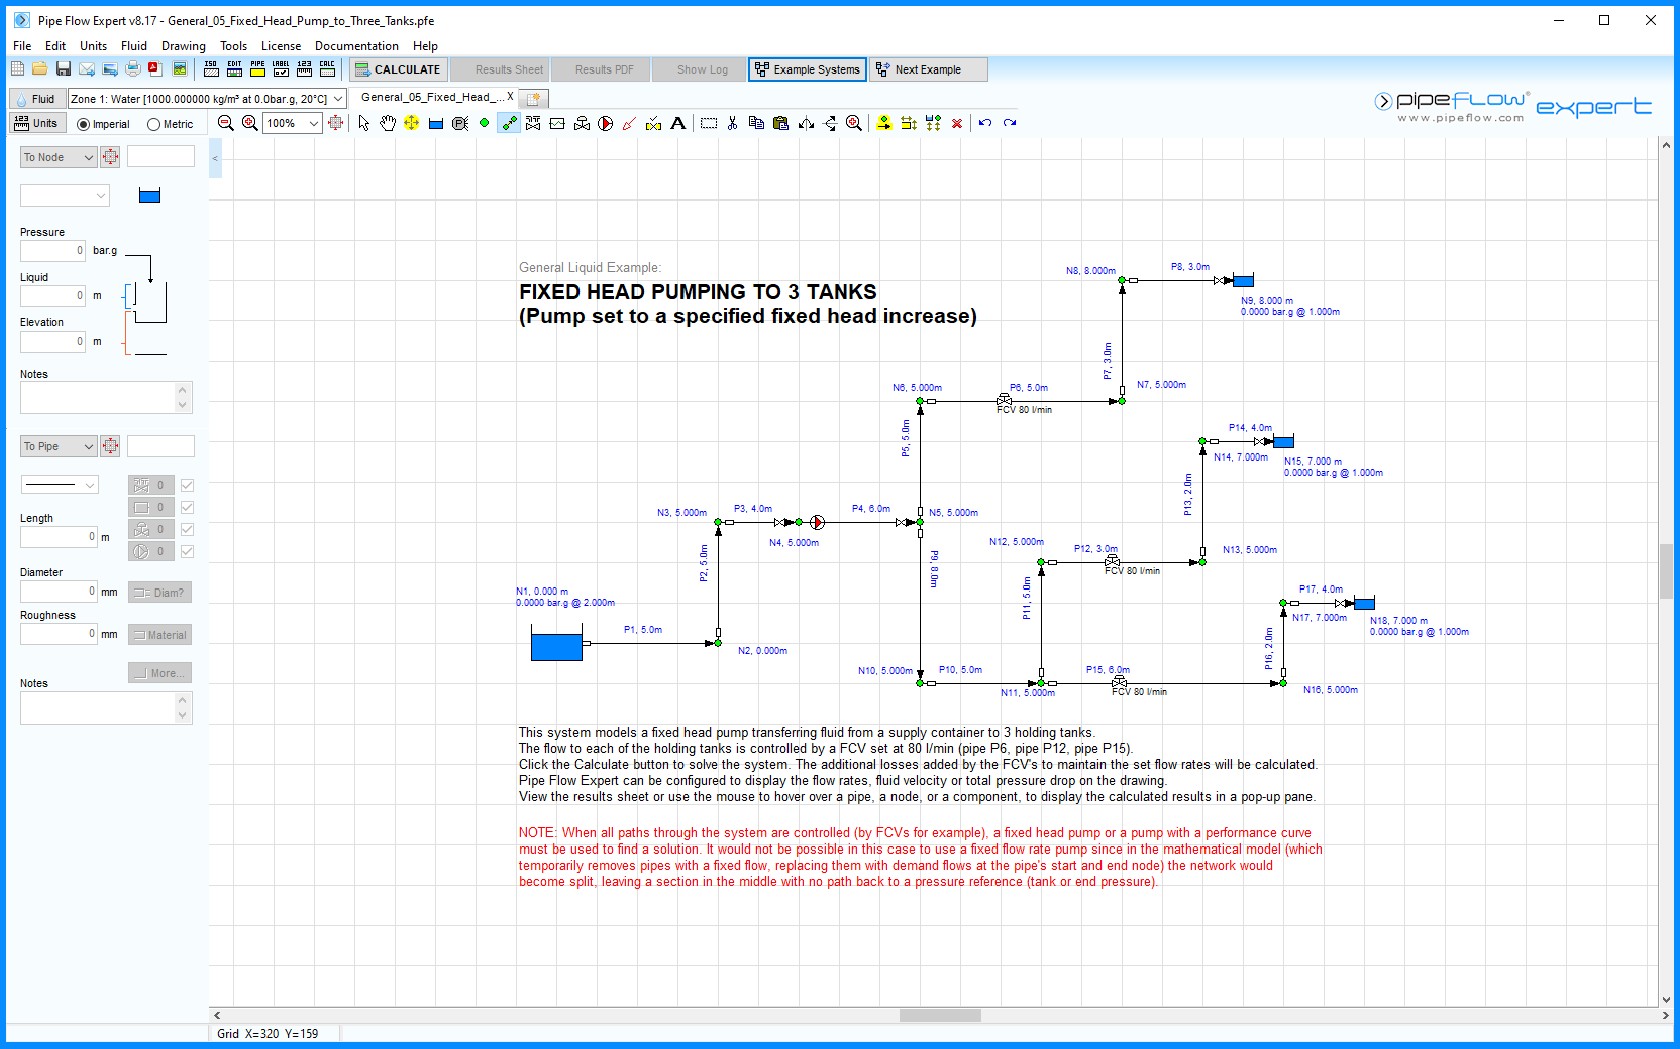Open pipe settings with PIPE icon
This screenshot has height=1049, width=1680.
click(x=258, y=69)
